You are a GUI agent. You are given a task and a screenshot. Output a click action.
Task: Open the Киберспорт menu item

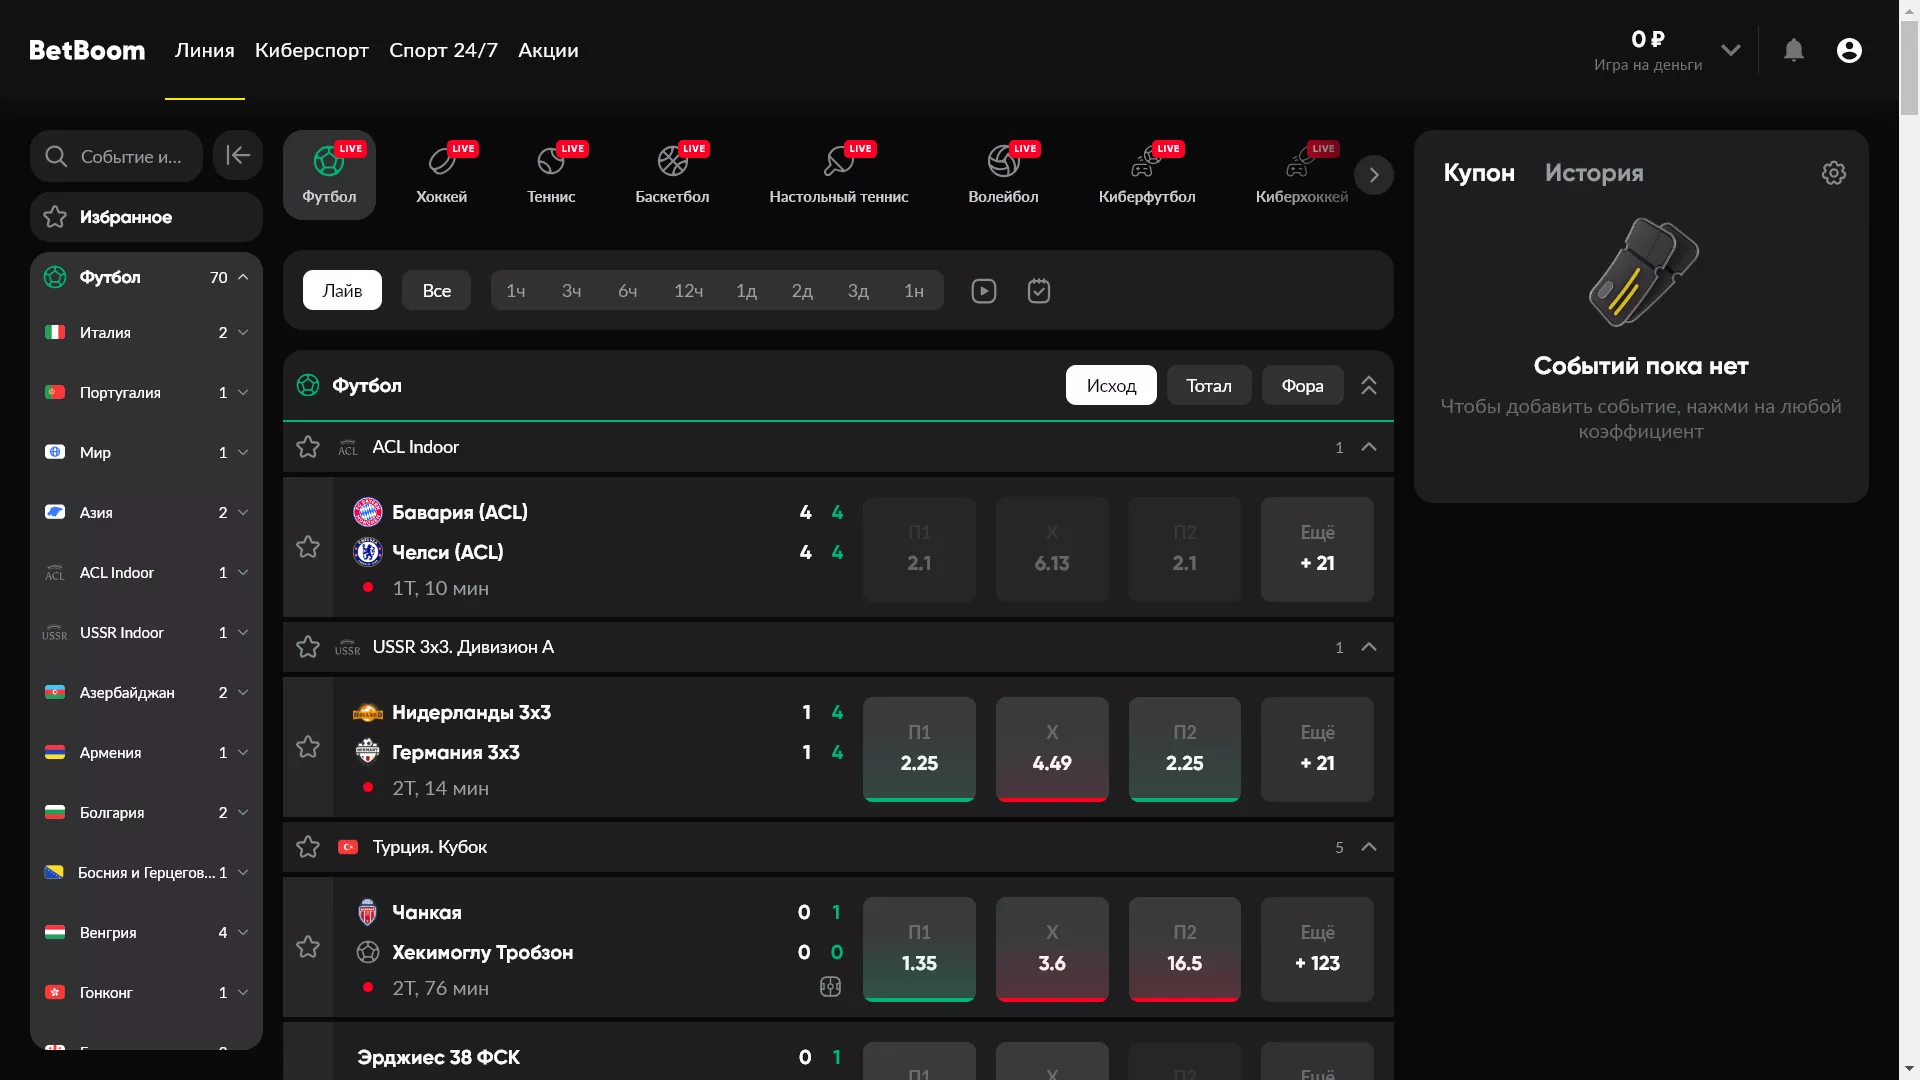click(x=311, y=50)
